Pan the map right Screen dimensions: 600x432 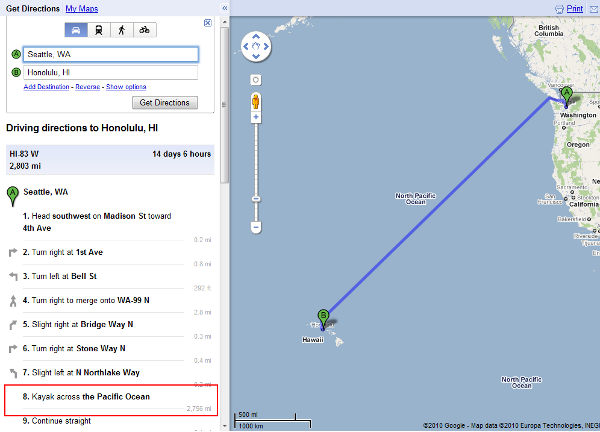266,46
